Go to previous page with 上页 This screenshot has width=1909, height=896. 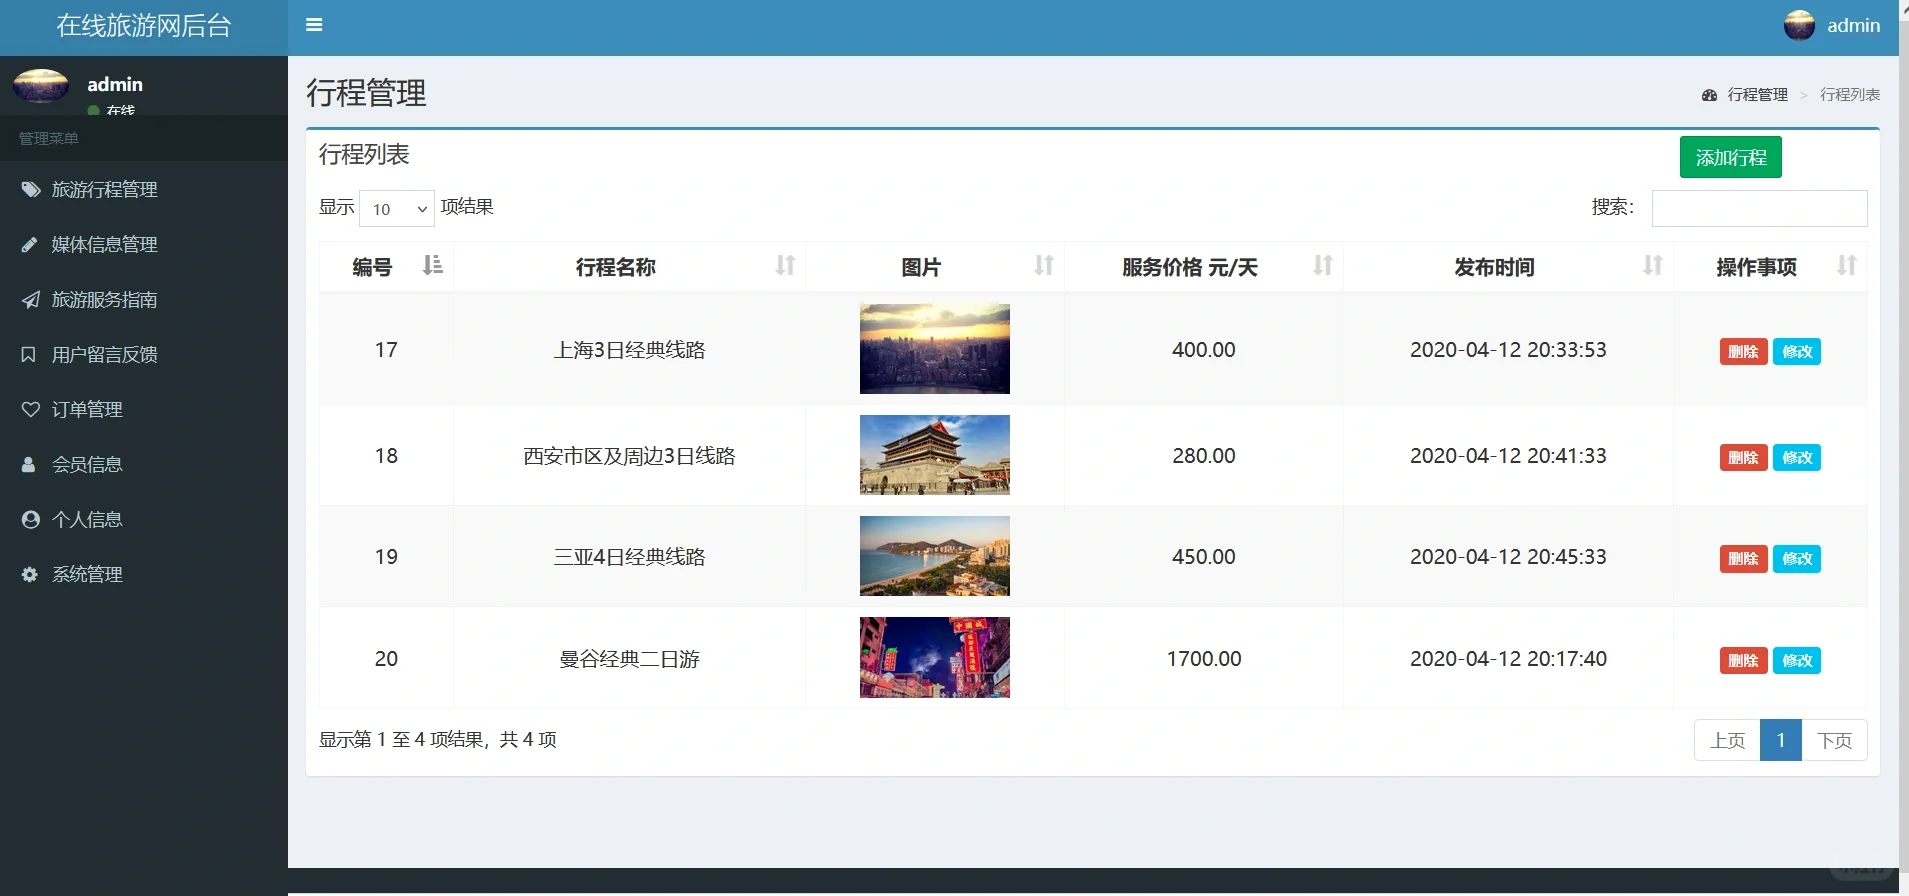[x=1727, y=740]
